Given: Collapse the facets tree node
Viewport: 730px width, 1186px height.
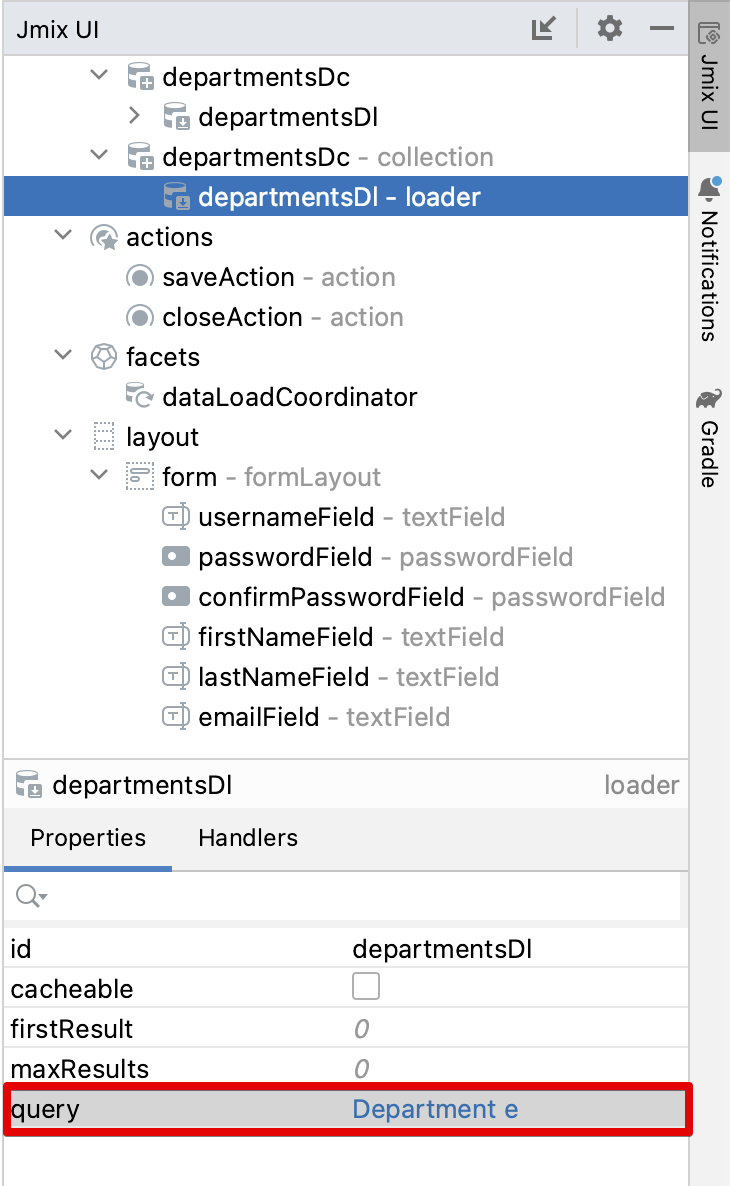Looking at the screenshot, I should (64, 357).
